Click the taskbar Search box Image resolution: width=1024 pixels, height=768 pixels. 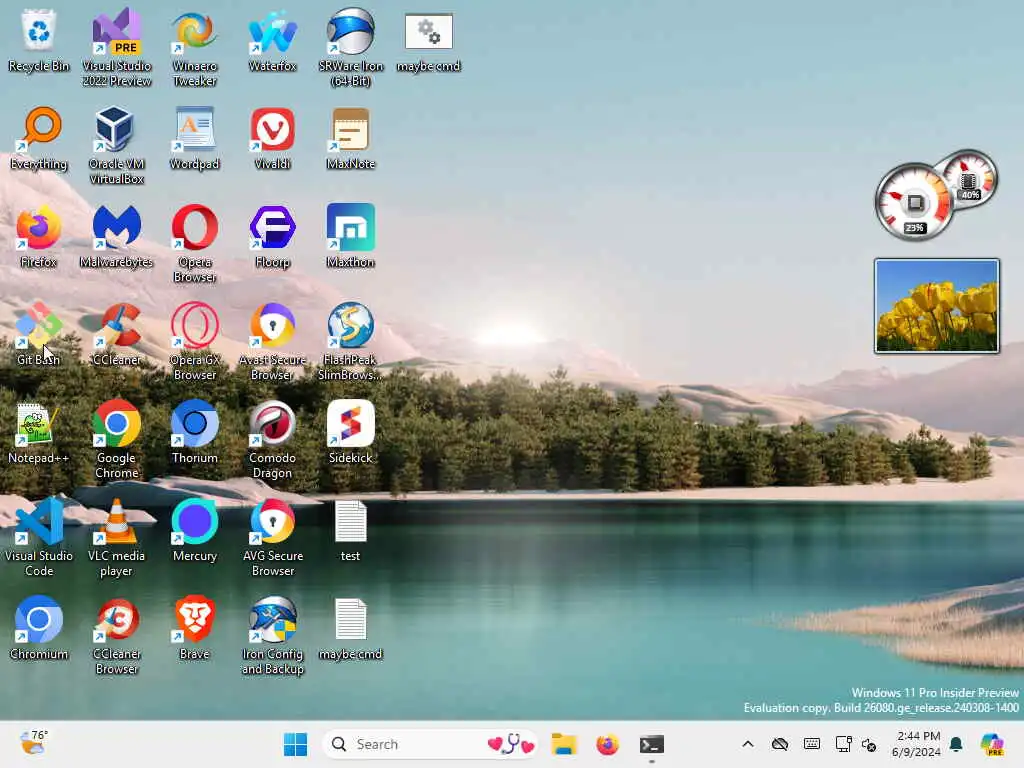pos(429,744)
